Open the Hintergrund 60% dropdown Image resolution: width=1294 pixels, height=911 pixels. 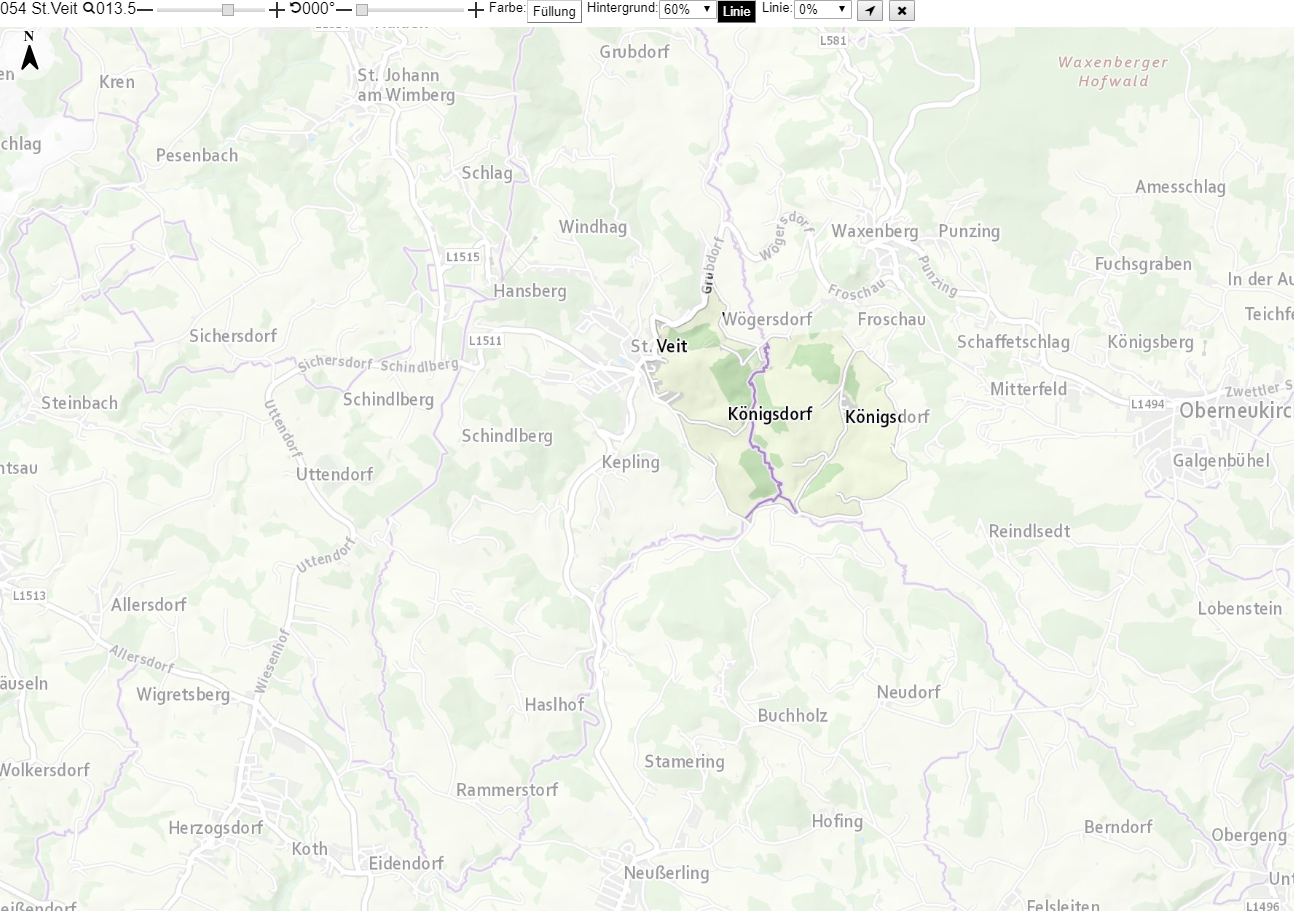click(x=687, y=10)
